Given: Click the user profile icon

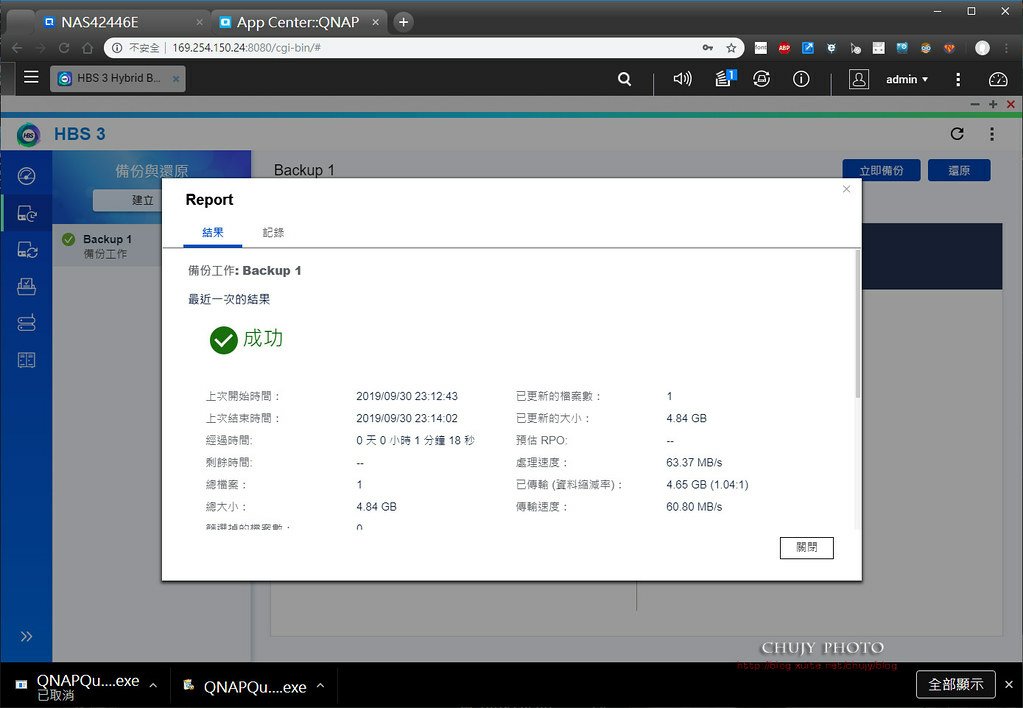Looking at the screenshot, I should [x=859, y=79].
